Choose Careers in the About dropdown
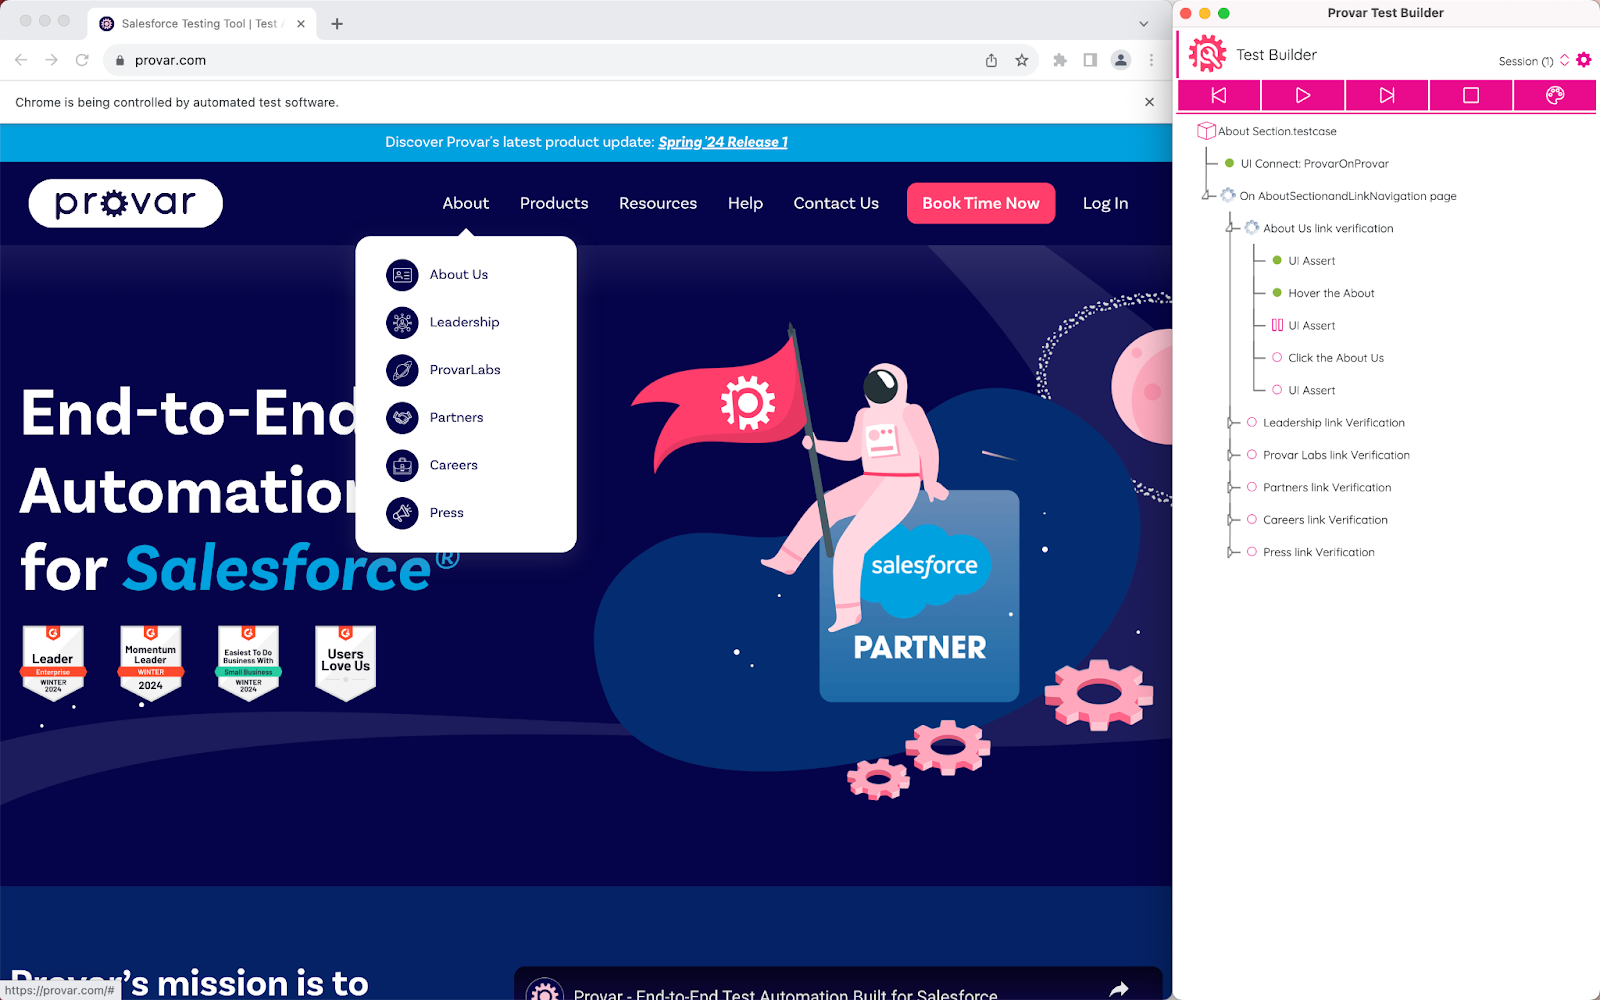Viewport: 1600px width, 1000px height. click(x=454, y=465)
